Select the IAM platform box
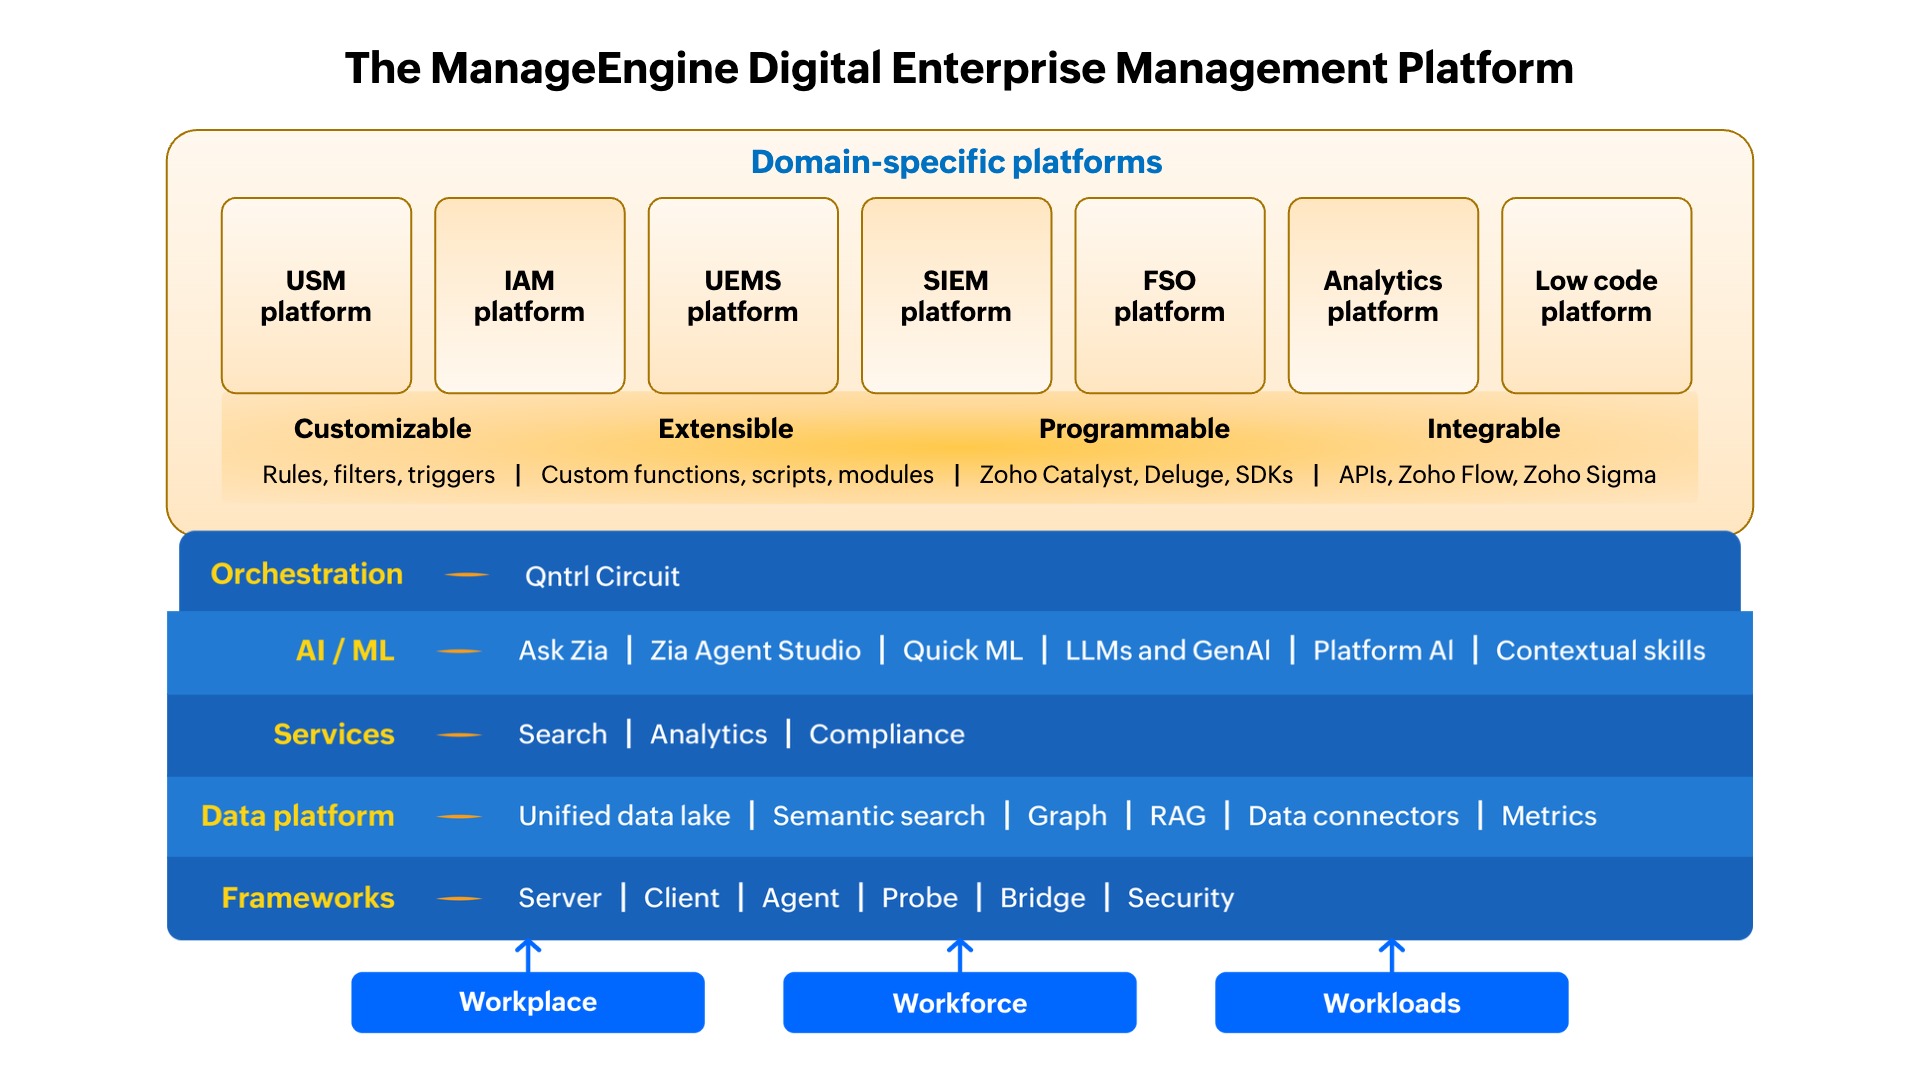Image resolution: width=1920 pixels, height=1080 pixels. pos(529,295)
